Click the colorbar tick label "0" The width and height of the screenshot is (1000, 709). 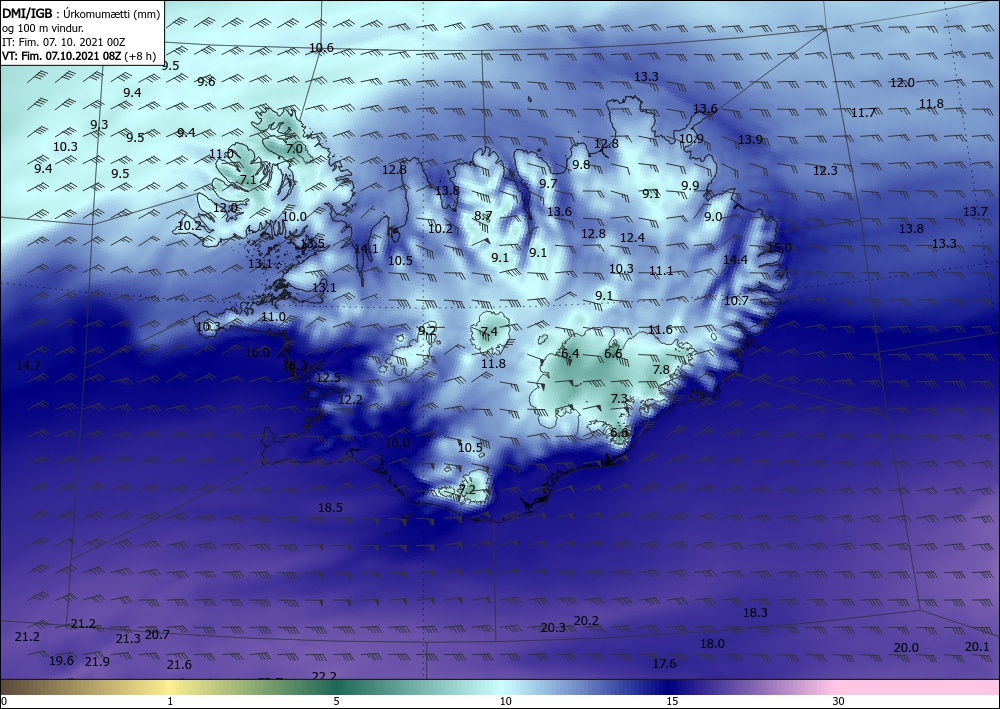click(4, 702)
